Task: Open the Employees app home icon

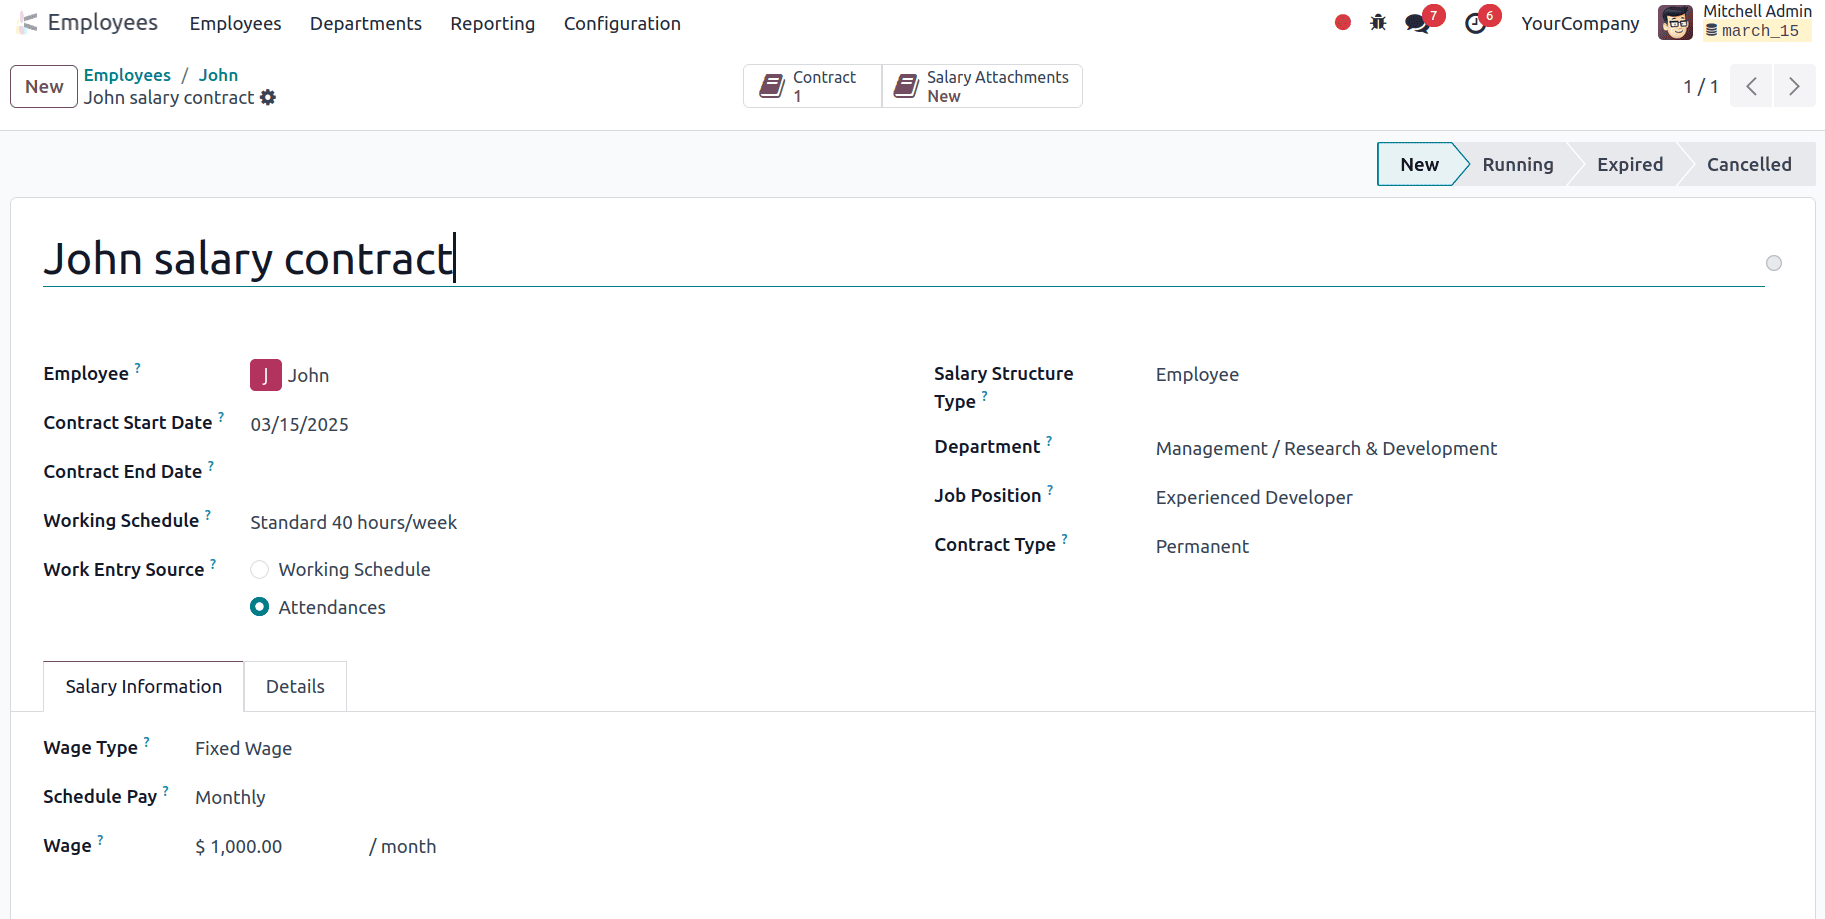Action: point(28,23)
